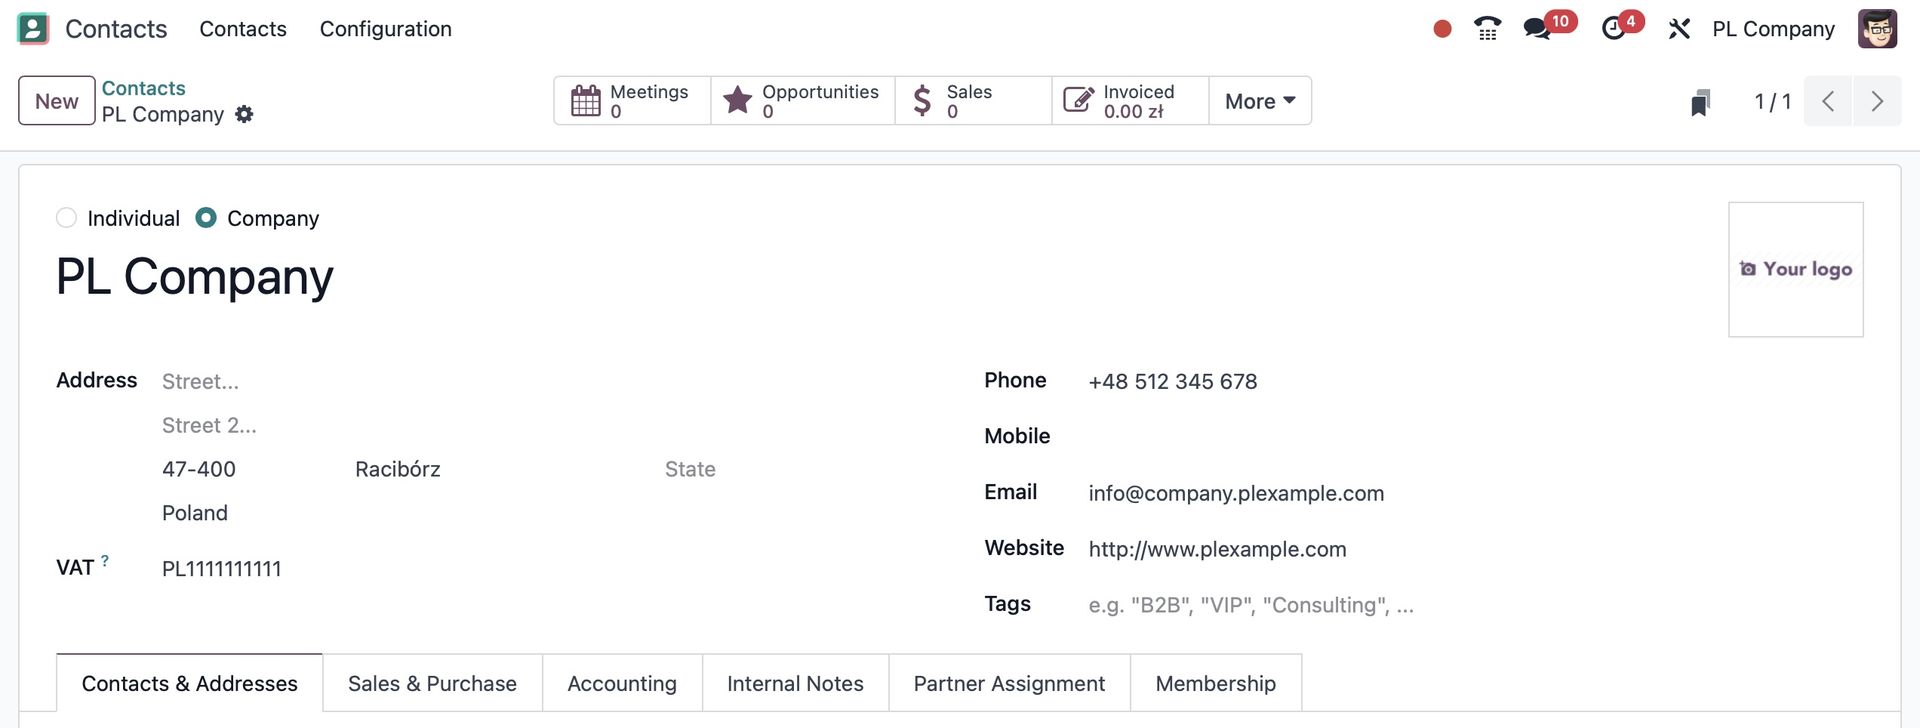Screen dimensions: 1920x728
Task: Open the Meetings stat button
Action: coord(632,101)
